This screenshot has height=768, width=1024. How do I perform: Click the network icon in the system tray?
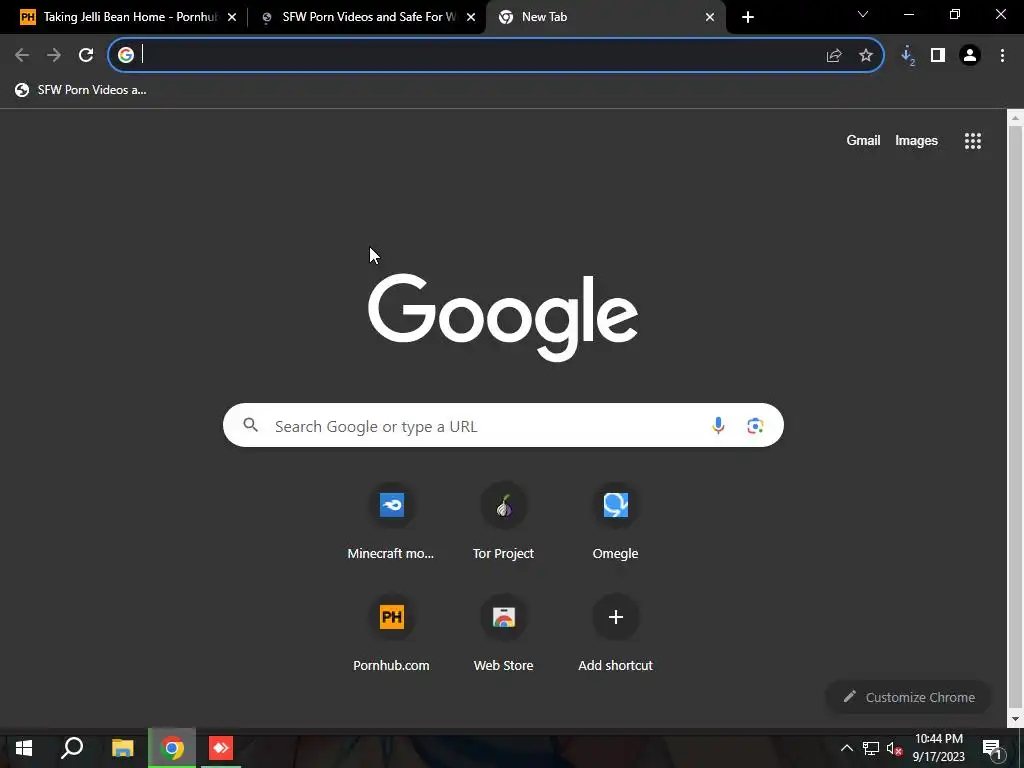tap(871, 748)
